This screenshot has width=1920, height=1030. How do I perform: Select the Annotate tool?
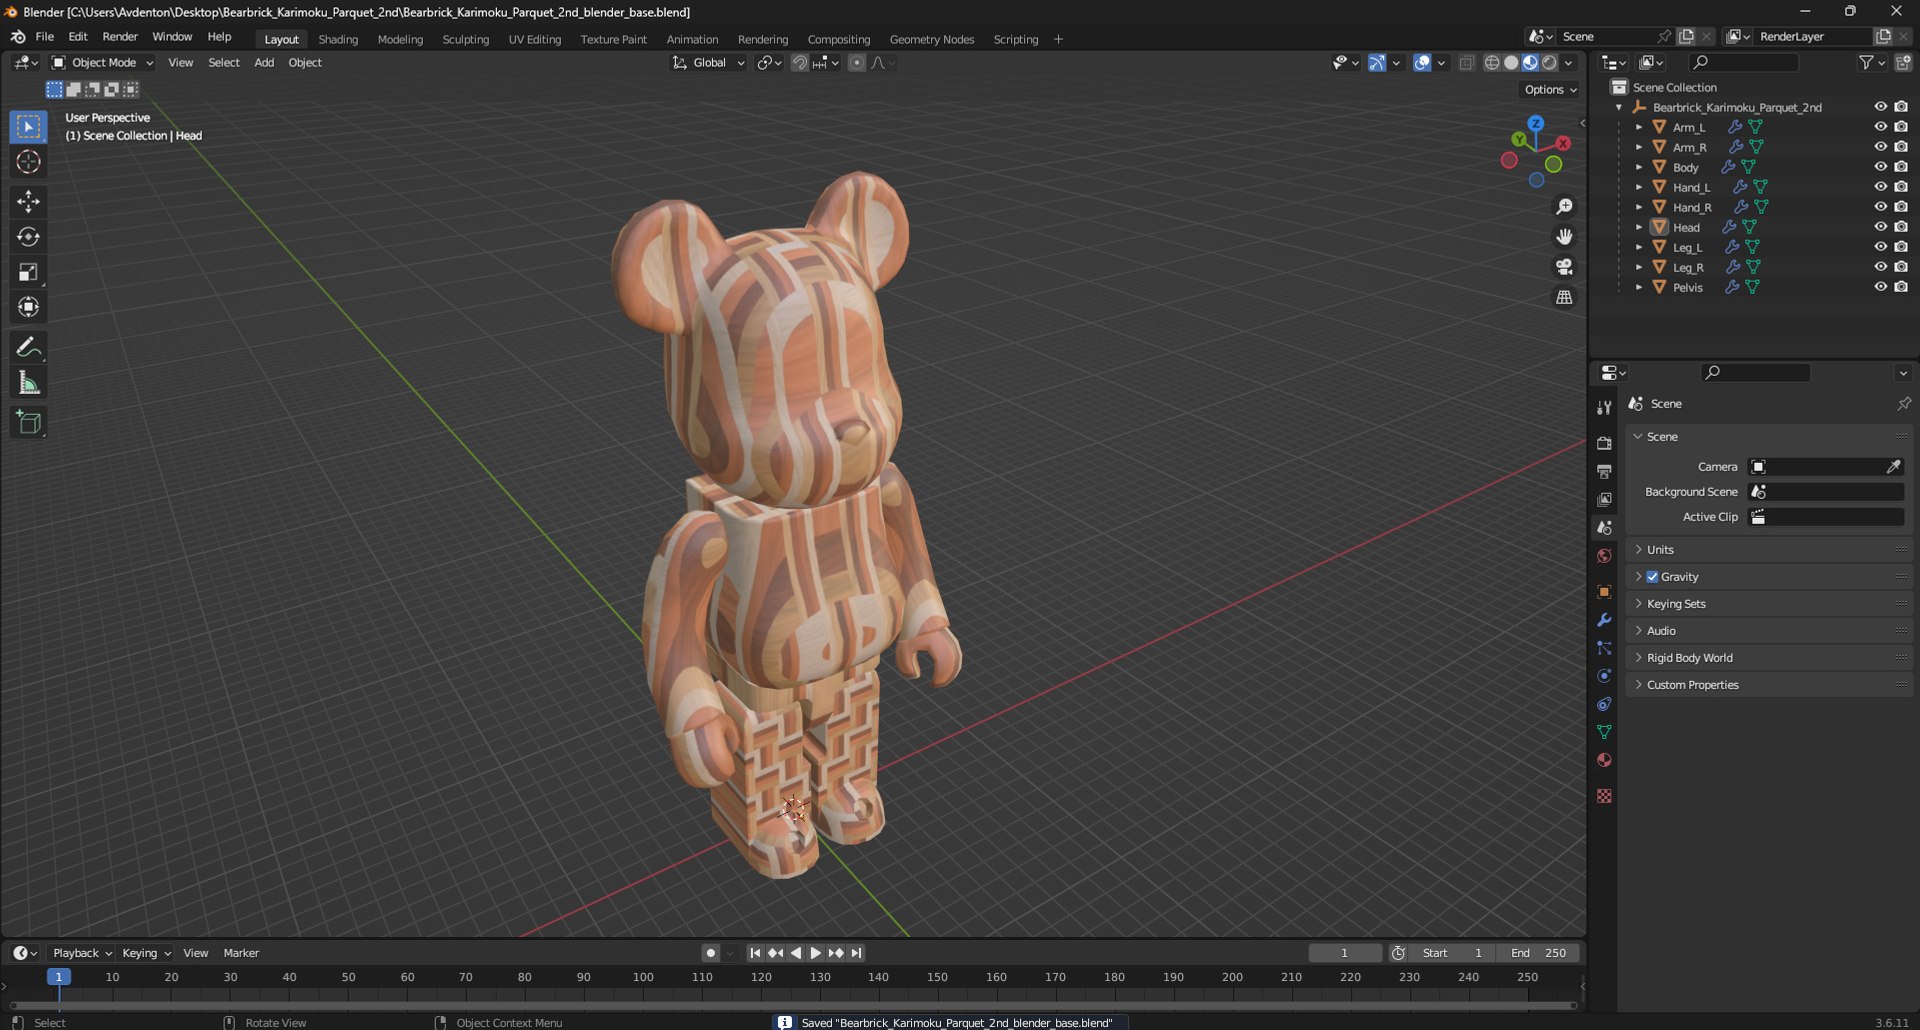coord(28,347)
